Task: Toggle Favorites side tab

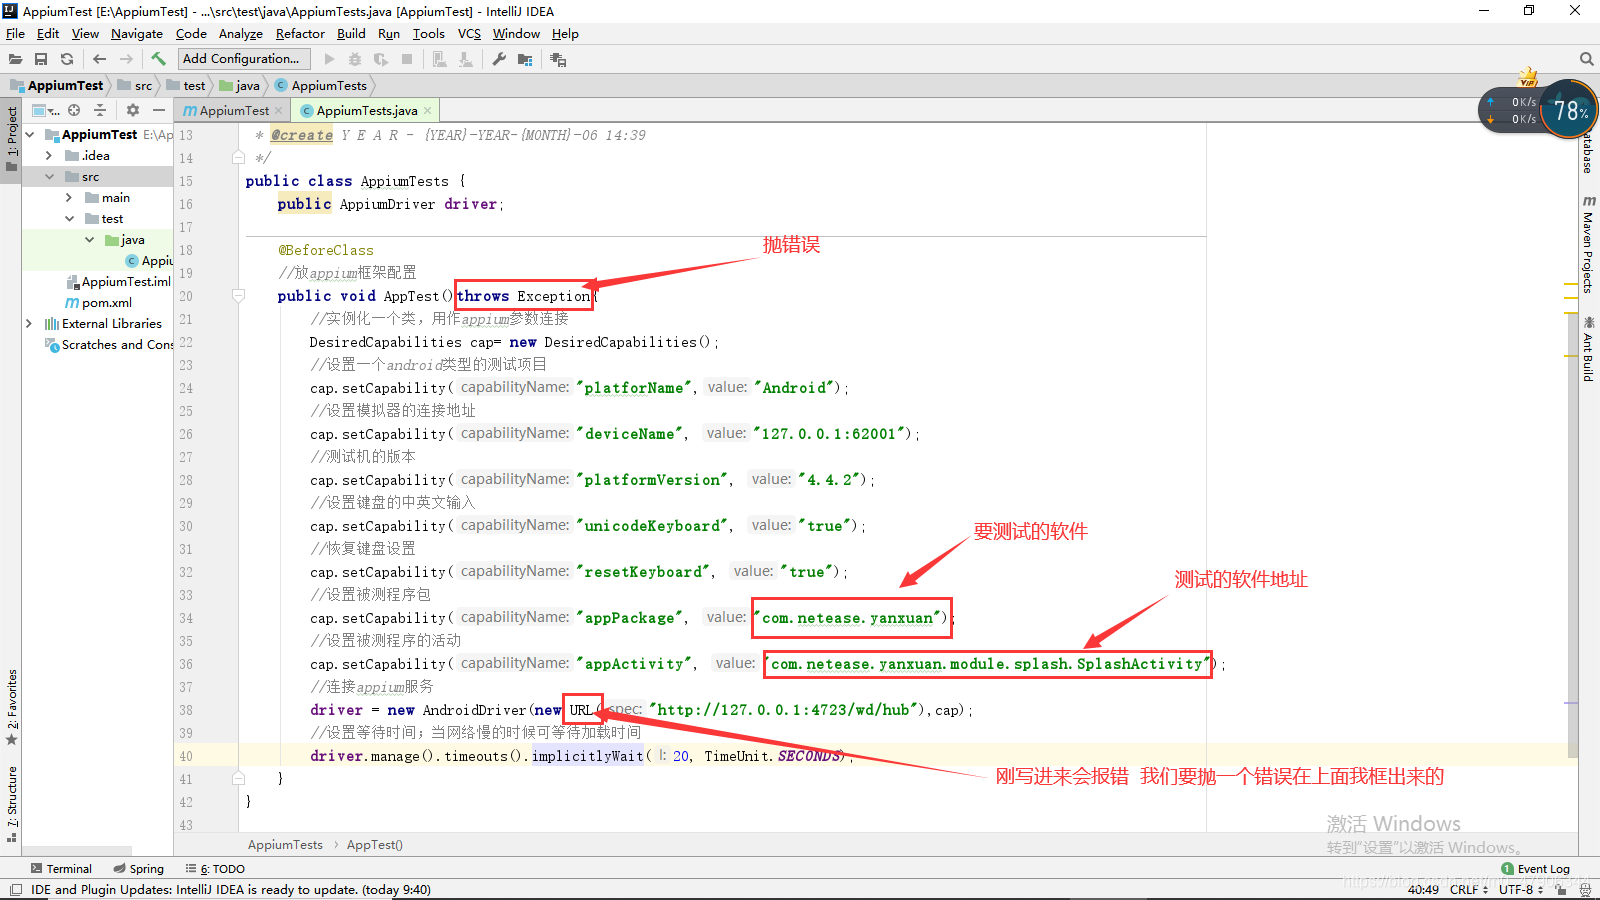Action: click(11, 707)
